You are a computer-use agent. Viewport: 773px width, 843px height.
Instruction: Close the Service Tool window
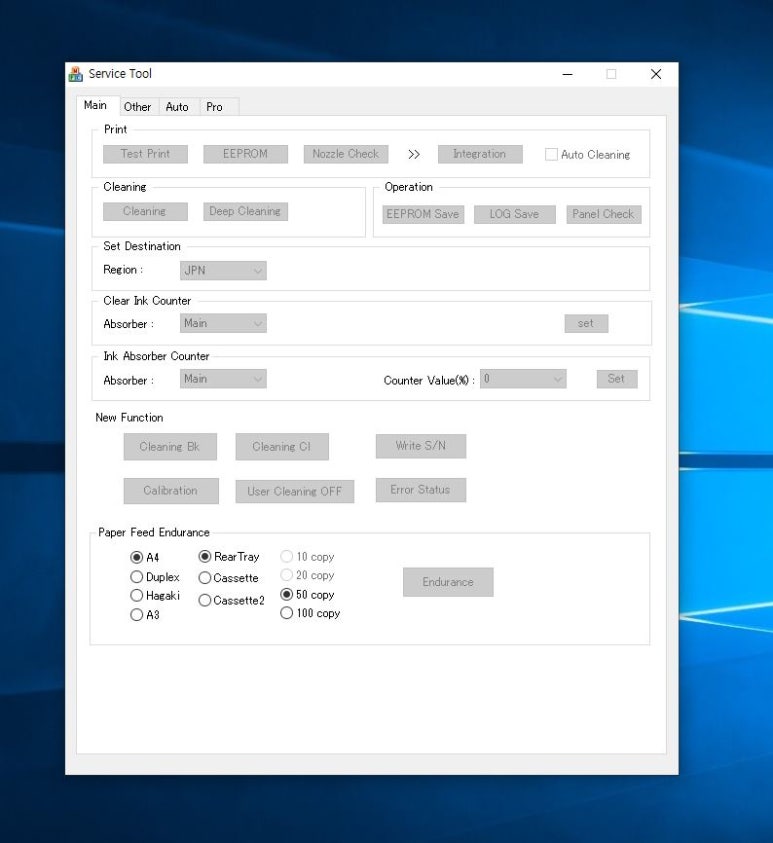656,74
